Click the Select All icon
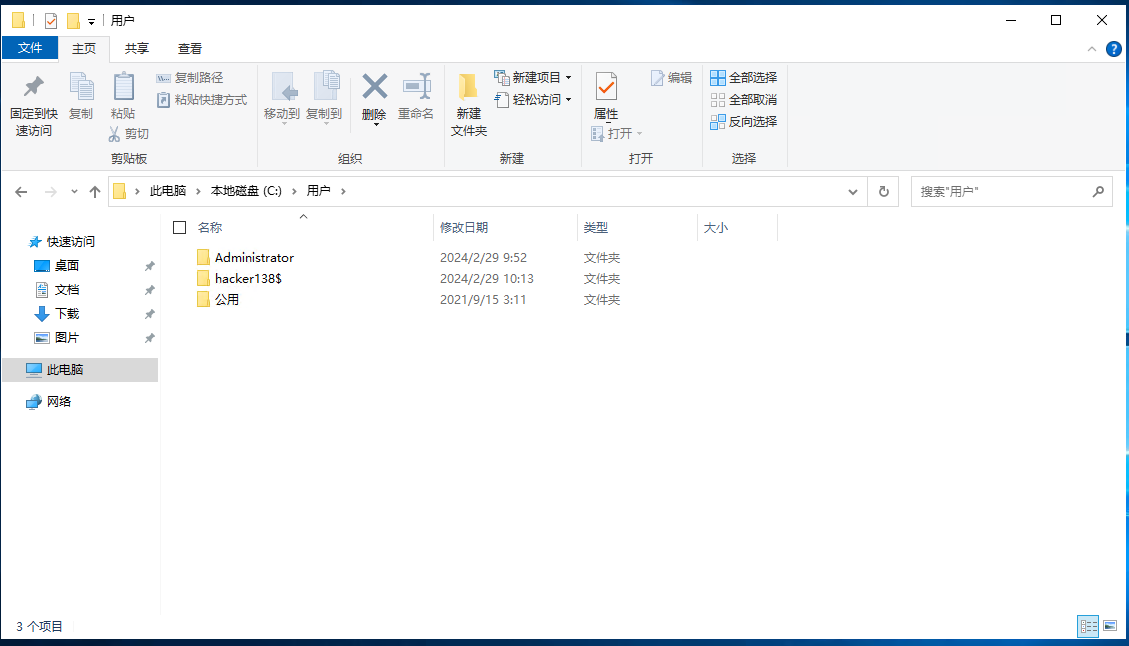Image resolution: width=1129 pixels, height=646 pixels. point(718,78)
